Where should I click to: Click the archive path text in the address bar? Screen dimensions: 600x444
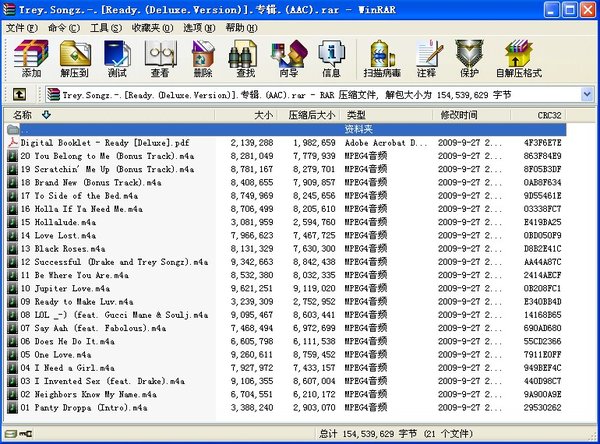(287, 95)
